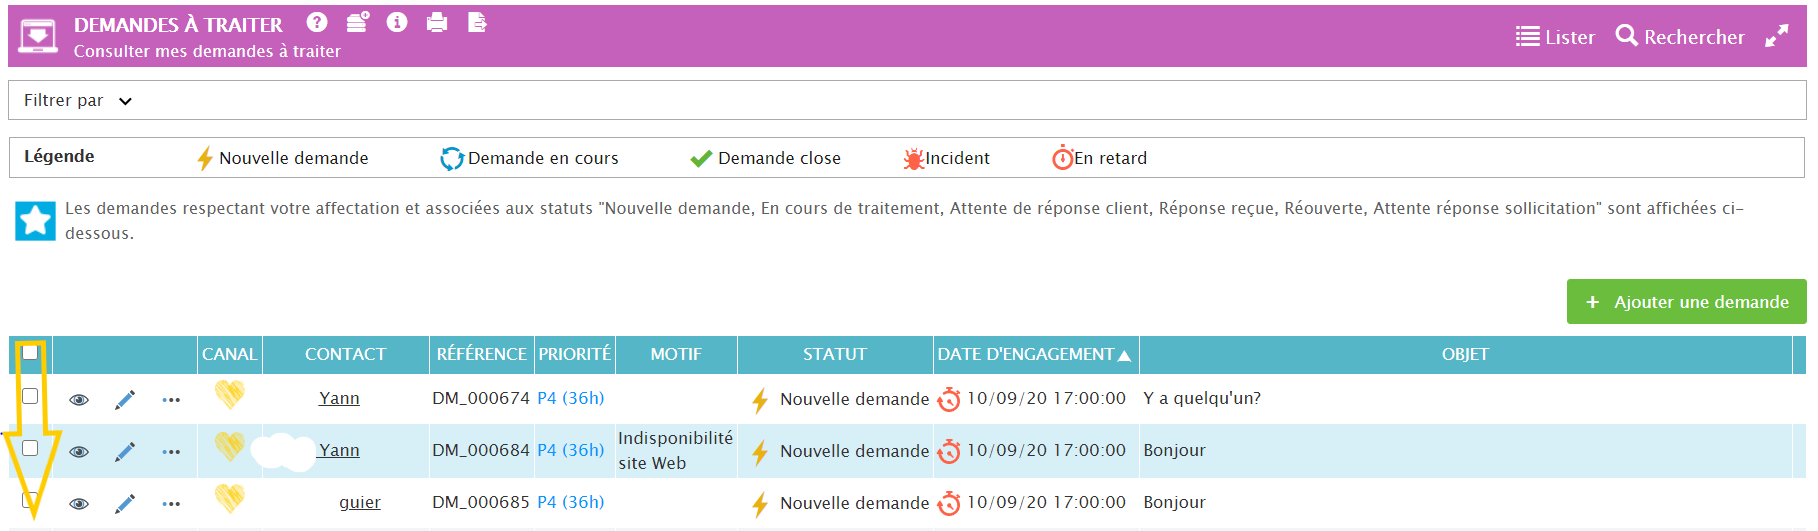
Task: Expand view with fullscreen arrows icon
Action: pos(1776,37)
